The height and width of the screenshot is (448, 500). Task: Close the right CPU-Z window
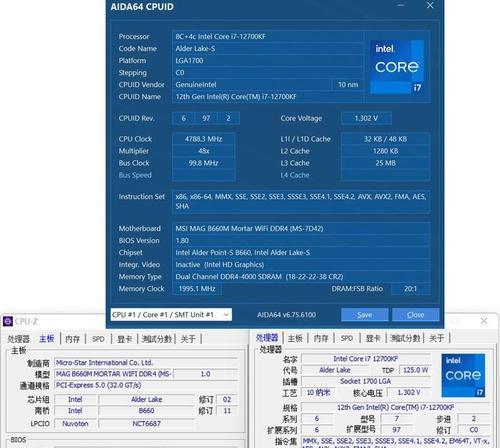484,321
